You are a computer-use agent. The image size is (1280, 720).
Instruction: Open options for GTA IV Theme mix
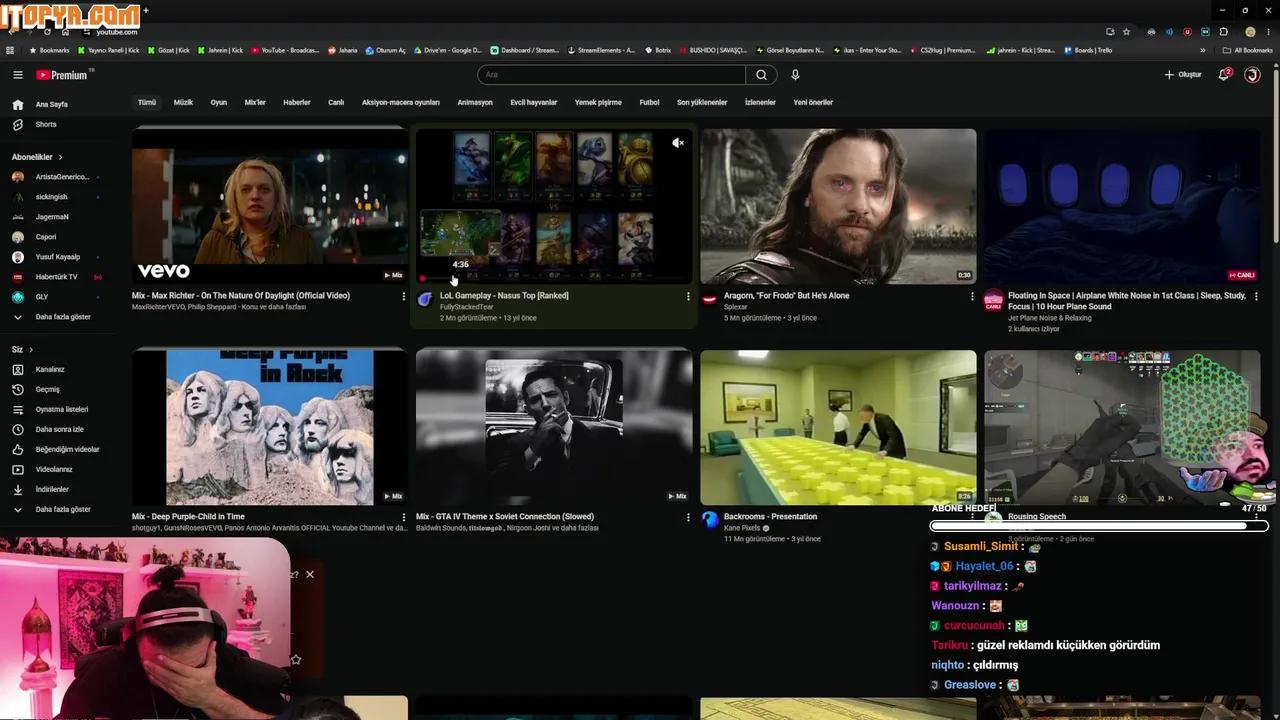(x=688, y=517)
